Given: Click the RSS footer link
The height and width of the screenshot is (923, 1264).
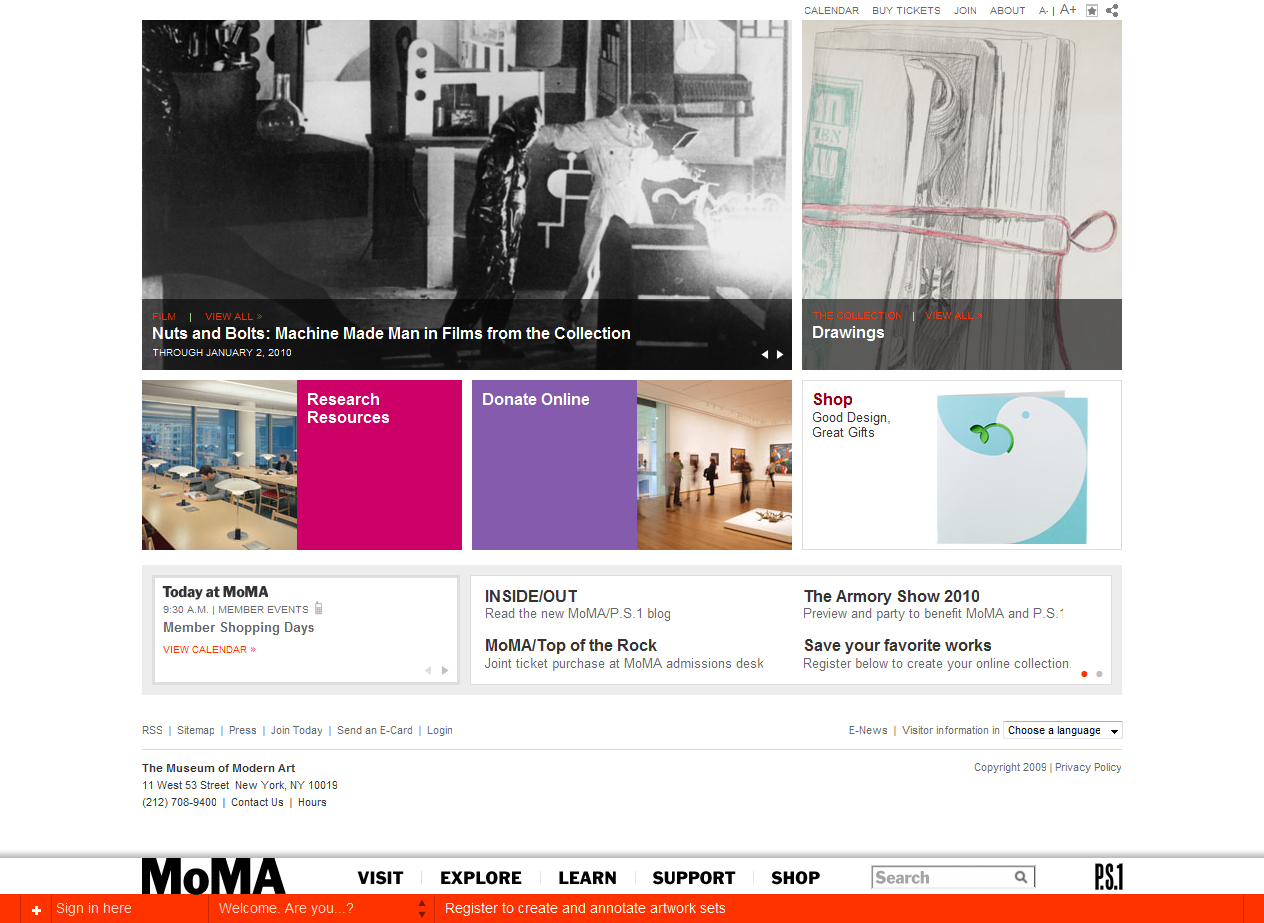Looking at the screenshot, I should click(152, 731).
